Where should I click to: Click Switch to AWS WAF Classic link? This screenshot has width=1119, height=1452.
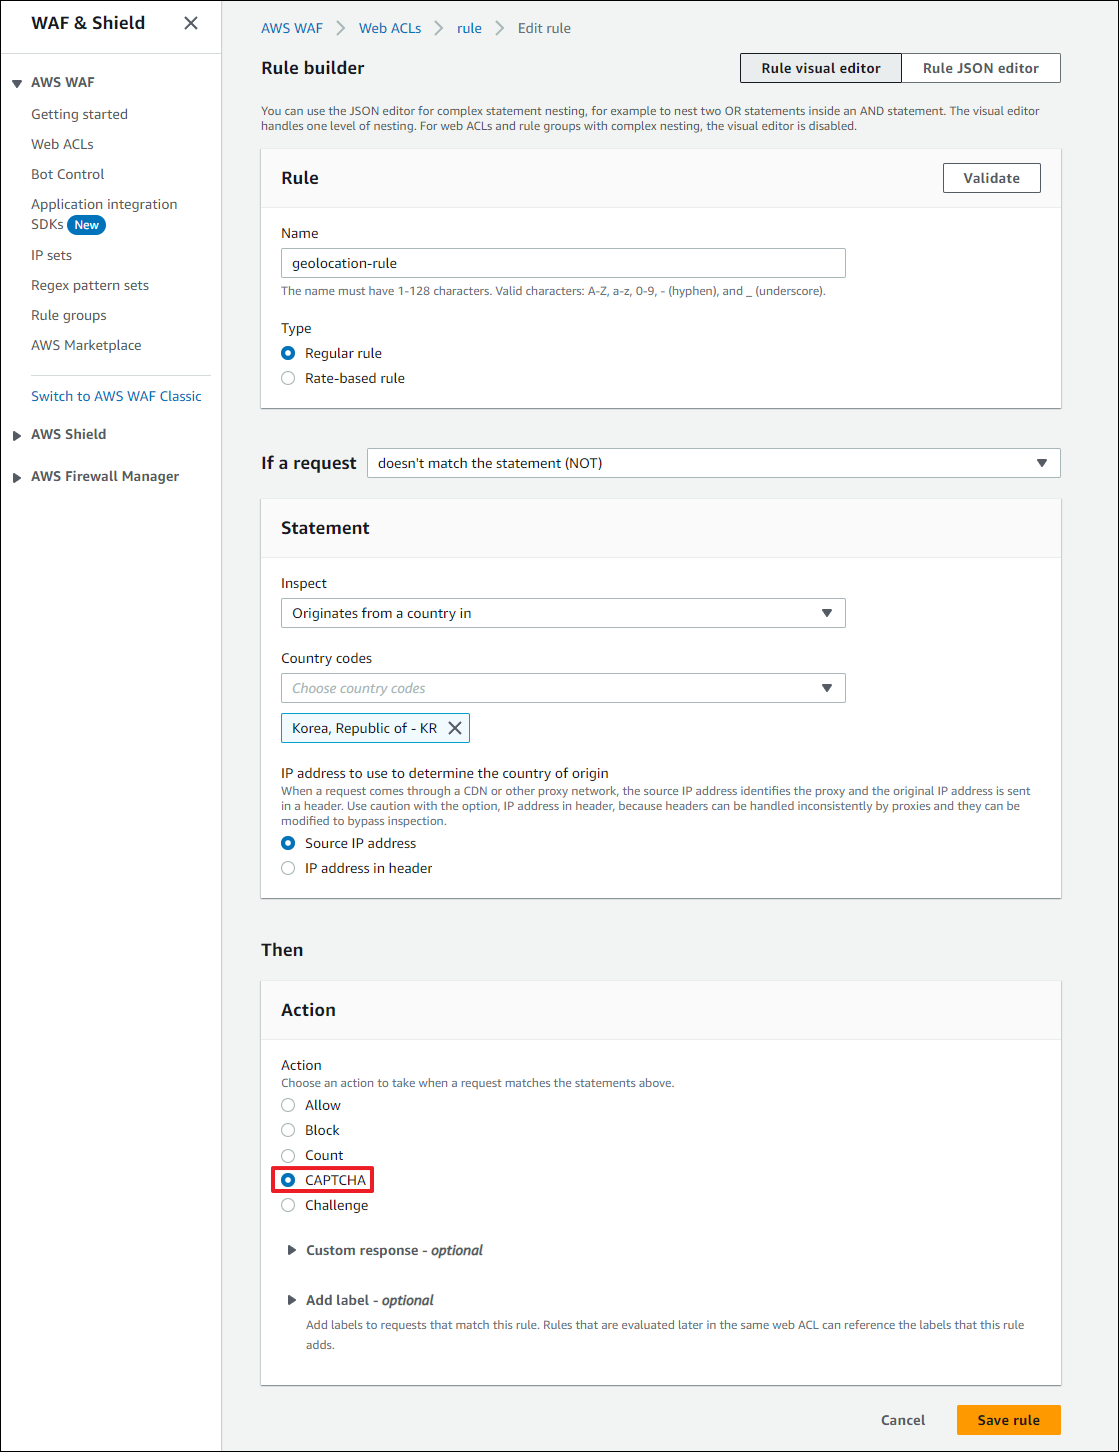pos(116,396)
